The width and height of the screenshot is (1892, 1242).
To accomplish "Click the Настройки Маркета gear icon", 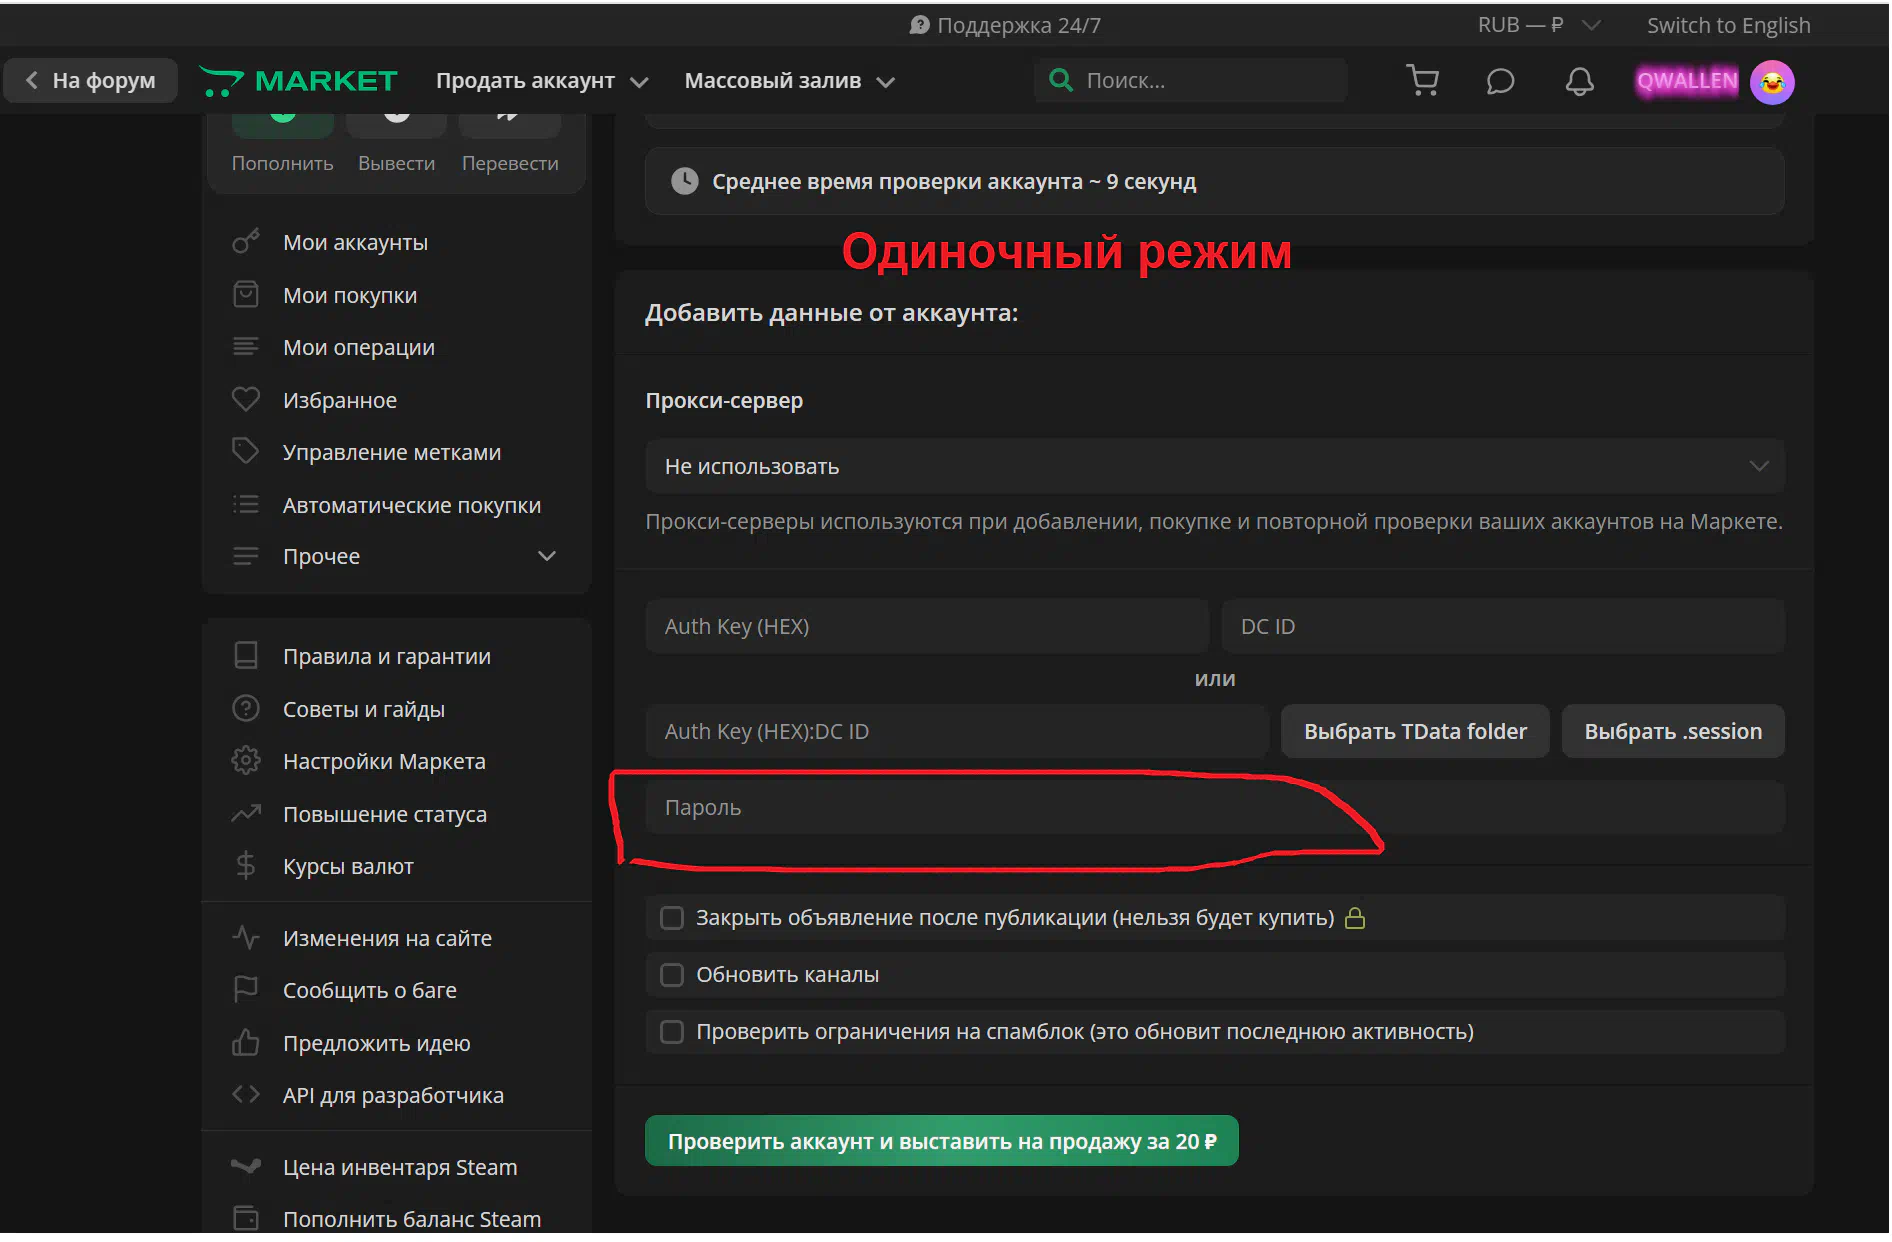I will [246, 761].
